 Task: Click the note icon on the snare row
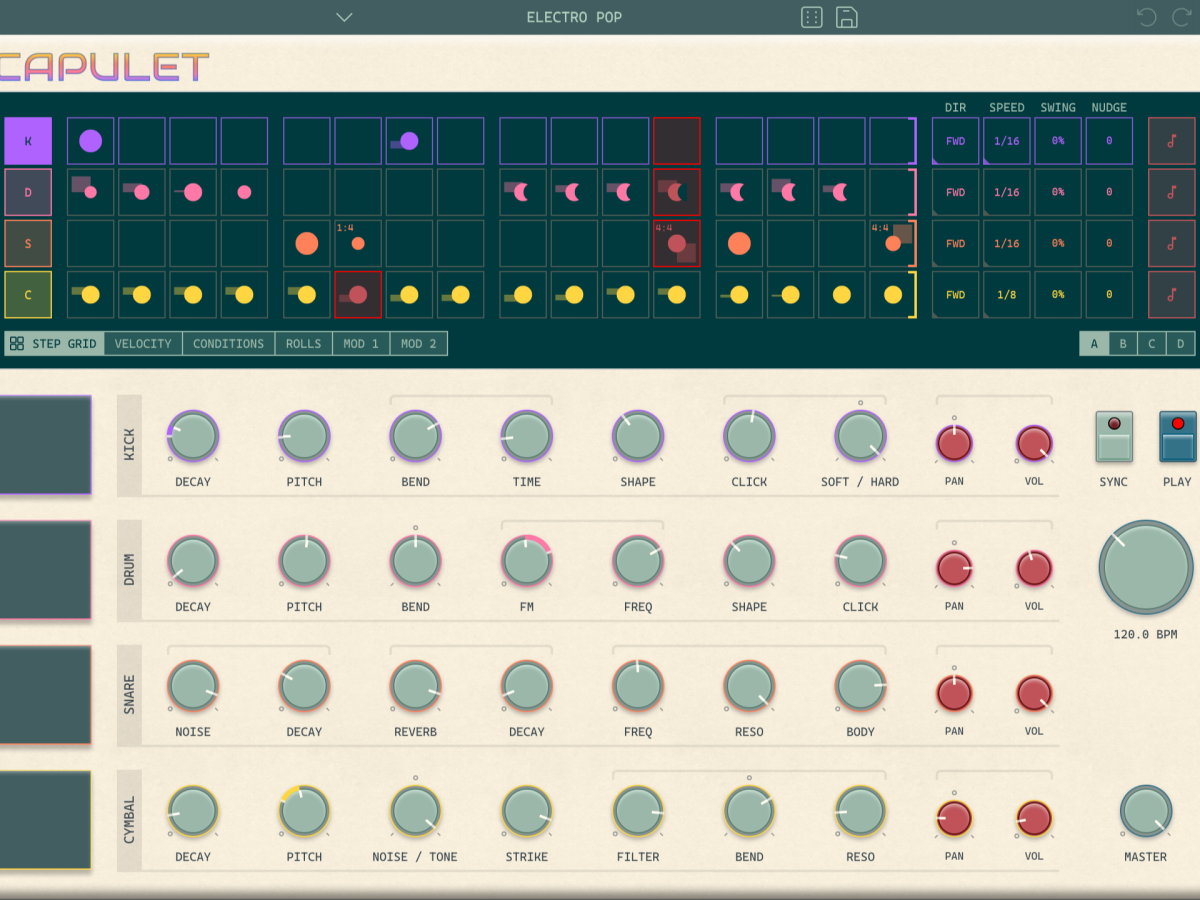pyautogui.click(x=1172, y=243)
